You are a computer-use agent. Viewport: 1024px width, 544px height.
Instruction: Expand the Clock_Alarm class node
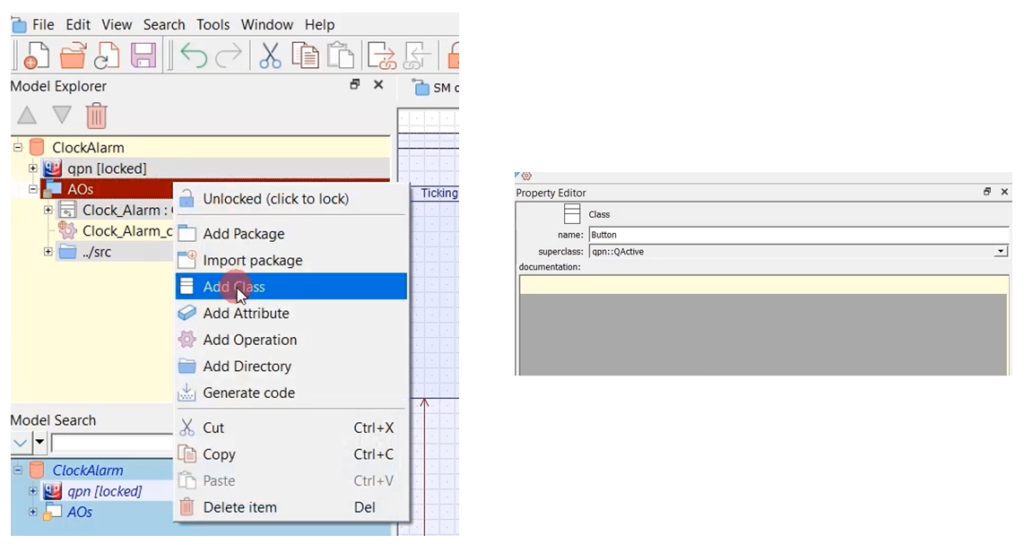pos(48,210)
